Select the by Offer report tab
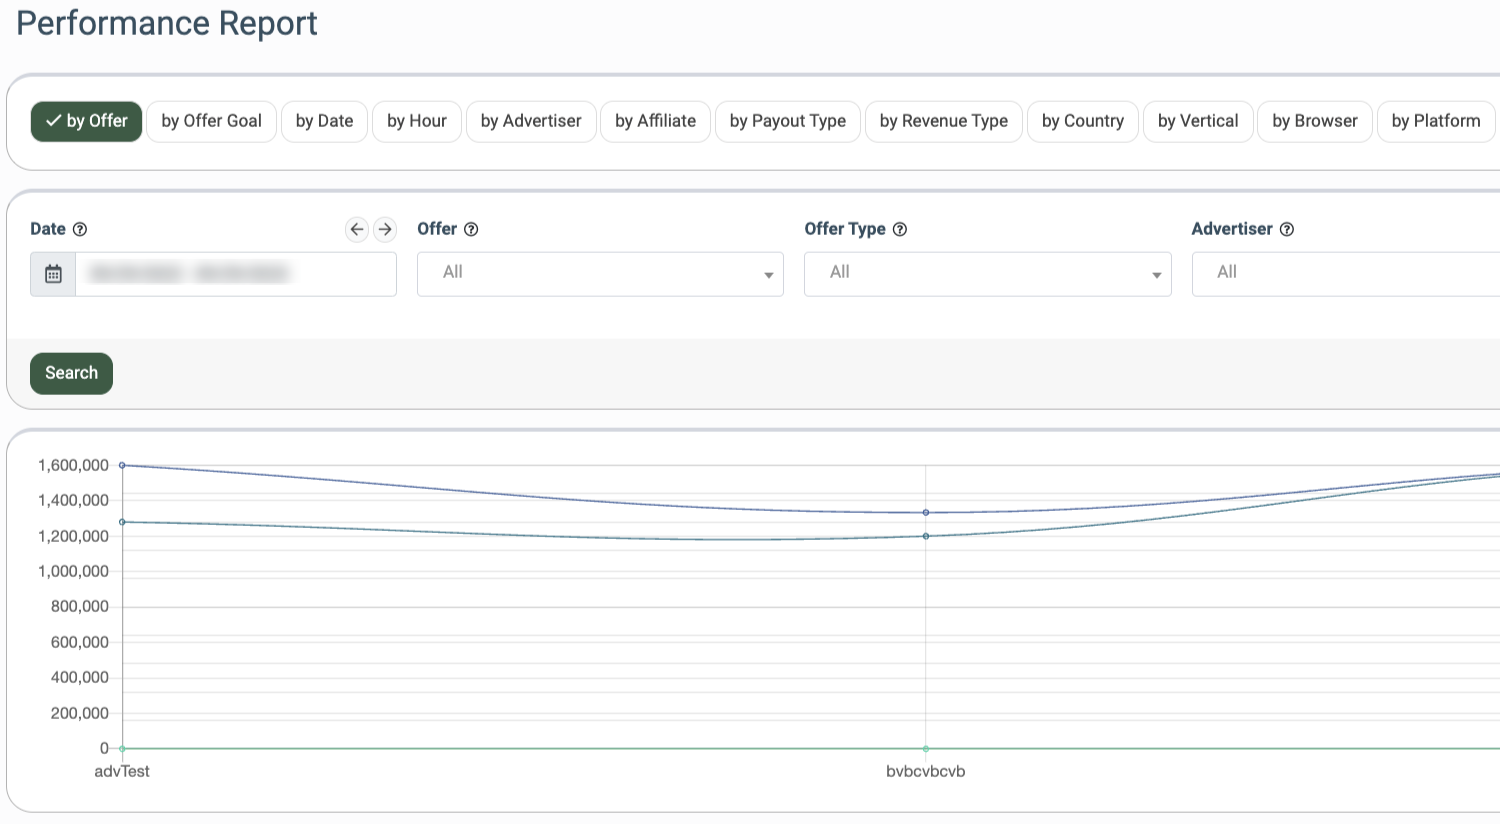1500x824 pixels. (x=87, y=121)
